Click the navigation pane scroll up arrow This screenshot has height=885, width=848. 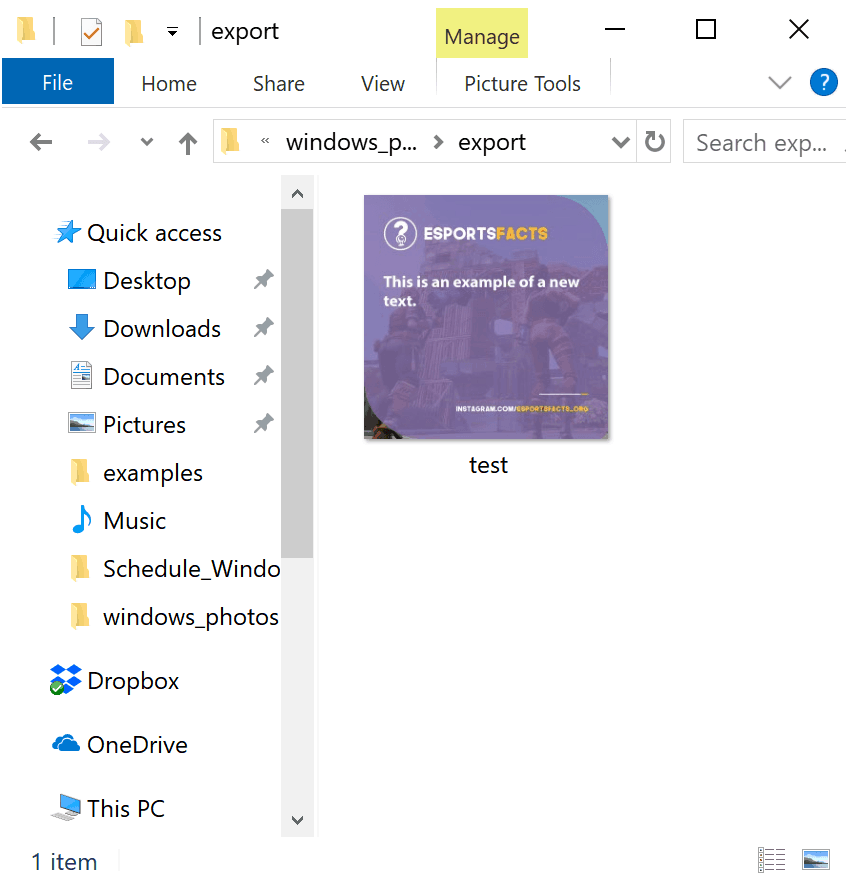click(298, 194)
